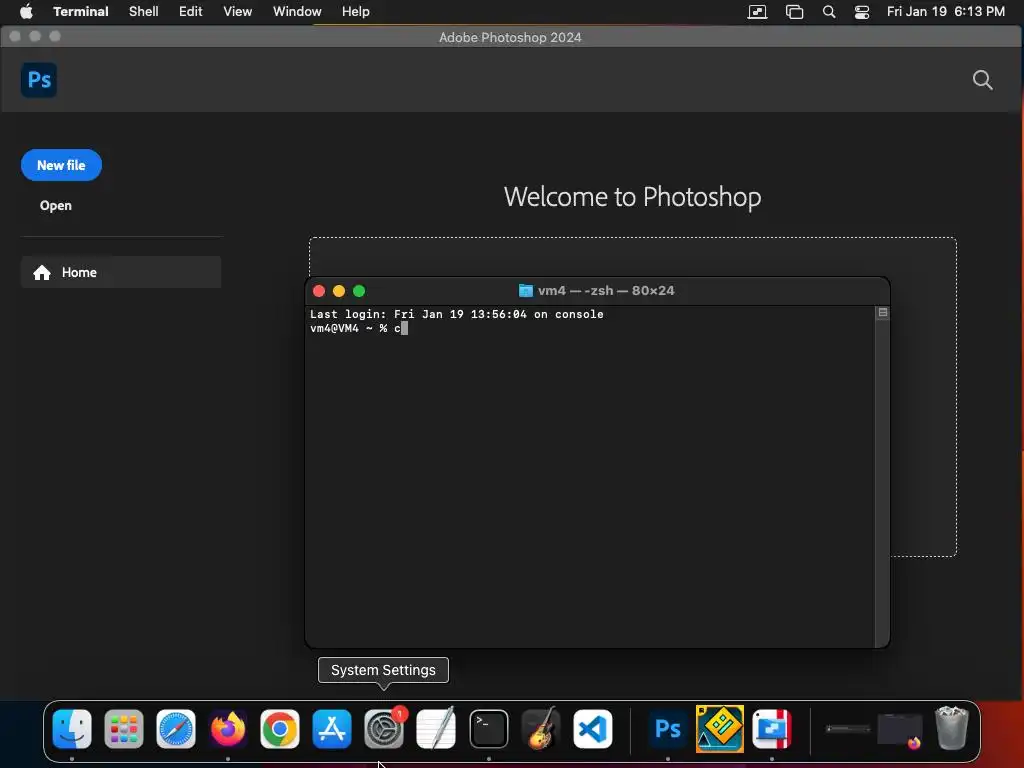Screen dimensions: 1024x768
Task: Open the View menu
Action: tap(238, 12)
